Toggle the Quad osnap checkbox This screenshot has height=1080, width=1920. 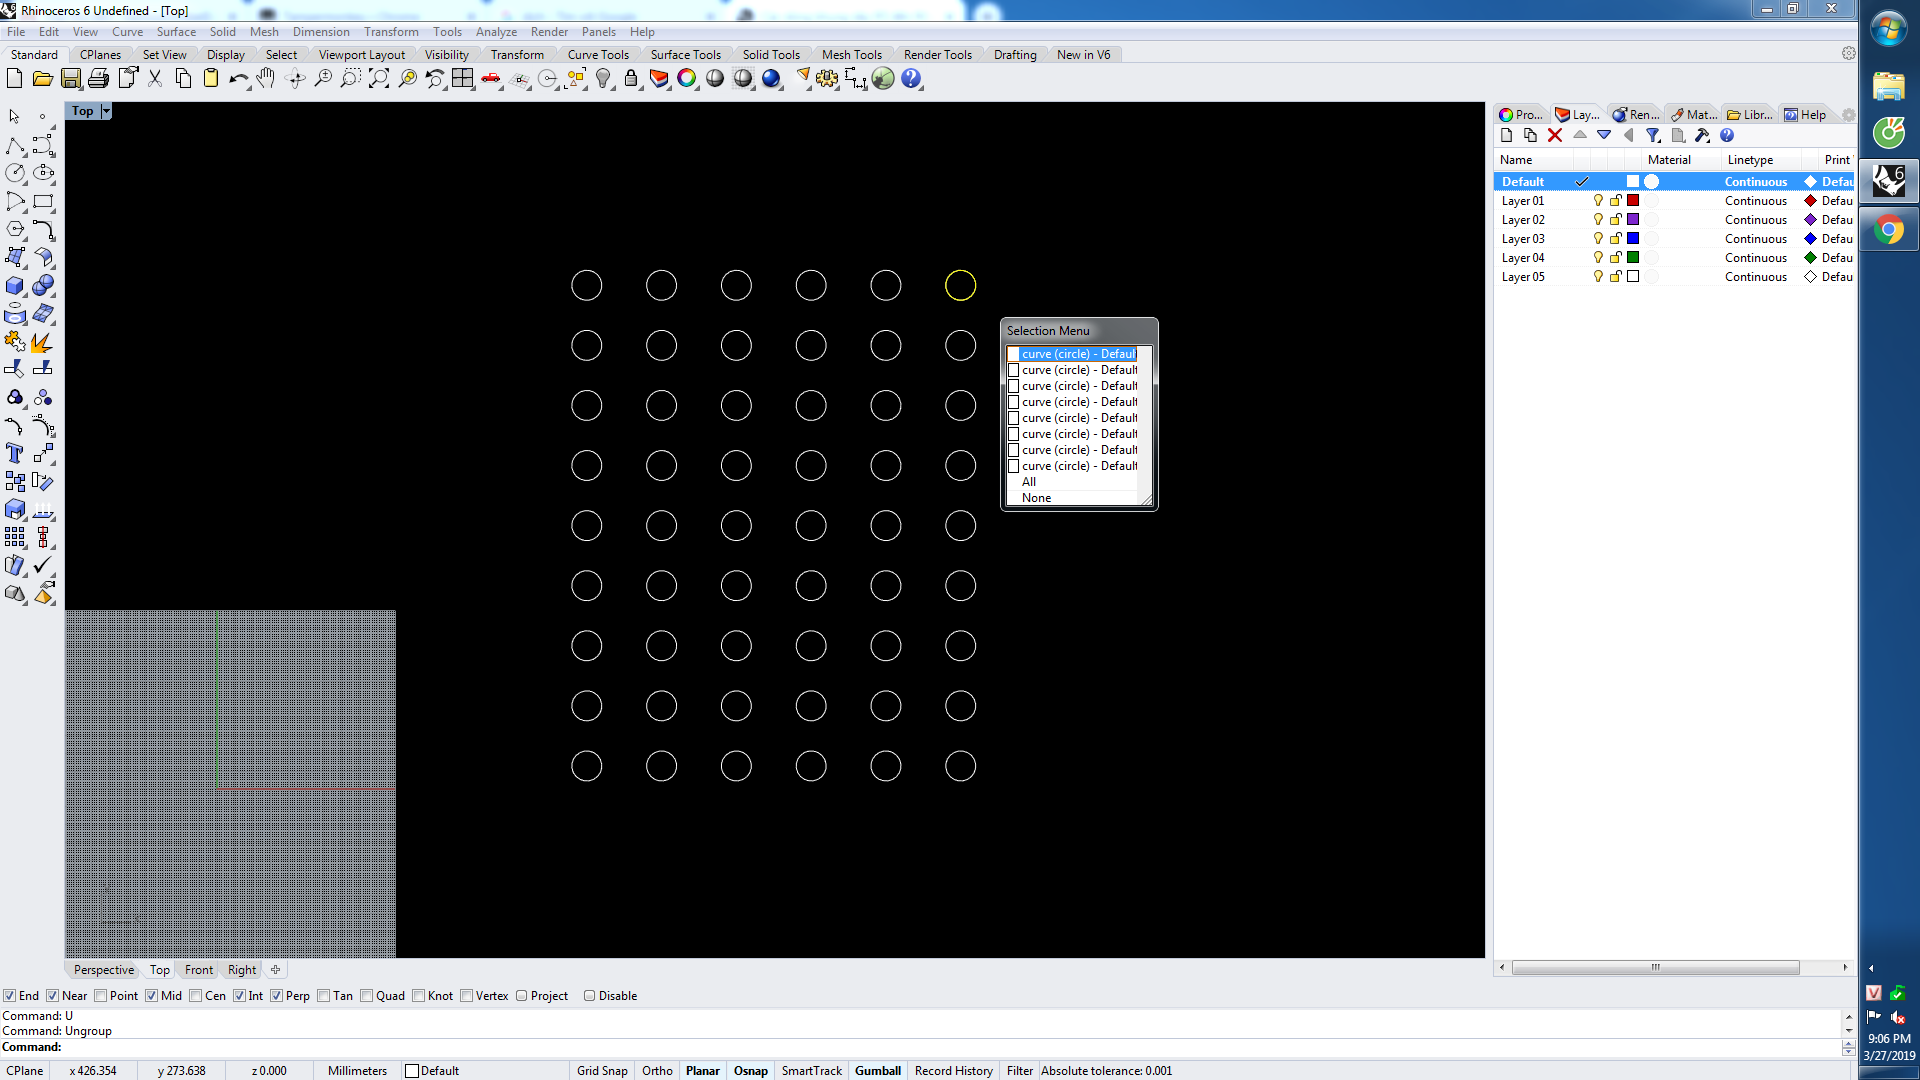click(367, 996)
